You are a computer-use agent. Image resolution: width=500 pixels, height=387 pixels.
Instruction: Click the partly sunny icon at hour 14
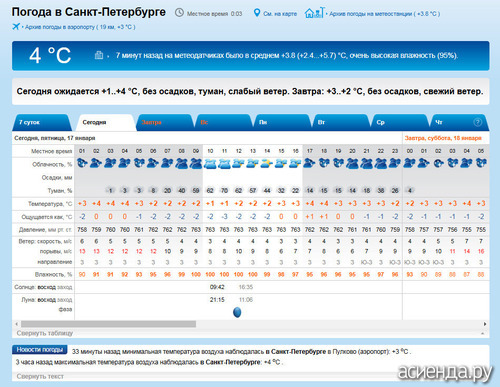[x=267, y=163]
